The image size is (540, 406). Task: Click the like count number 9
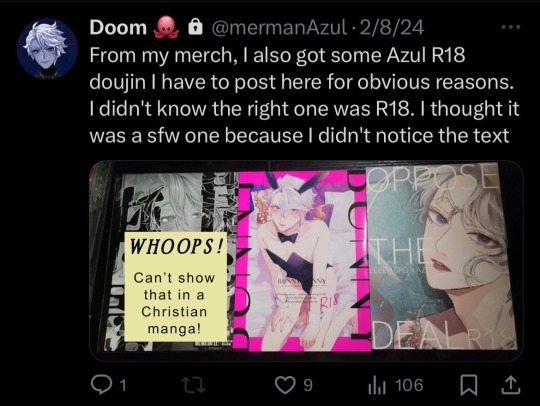308,385
